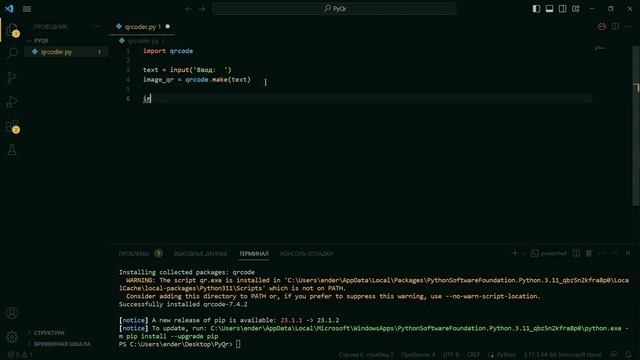Close the unsaved qrcoder.py tab dot

167,27
